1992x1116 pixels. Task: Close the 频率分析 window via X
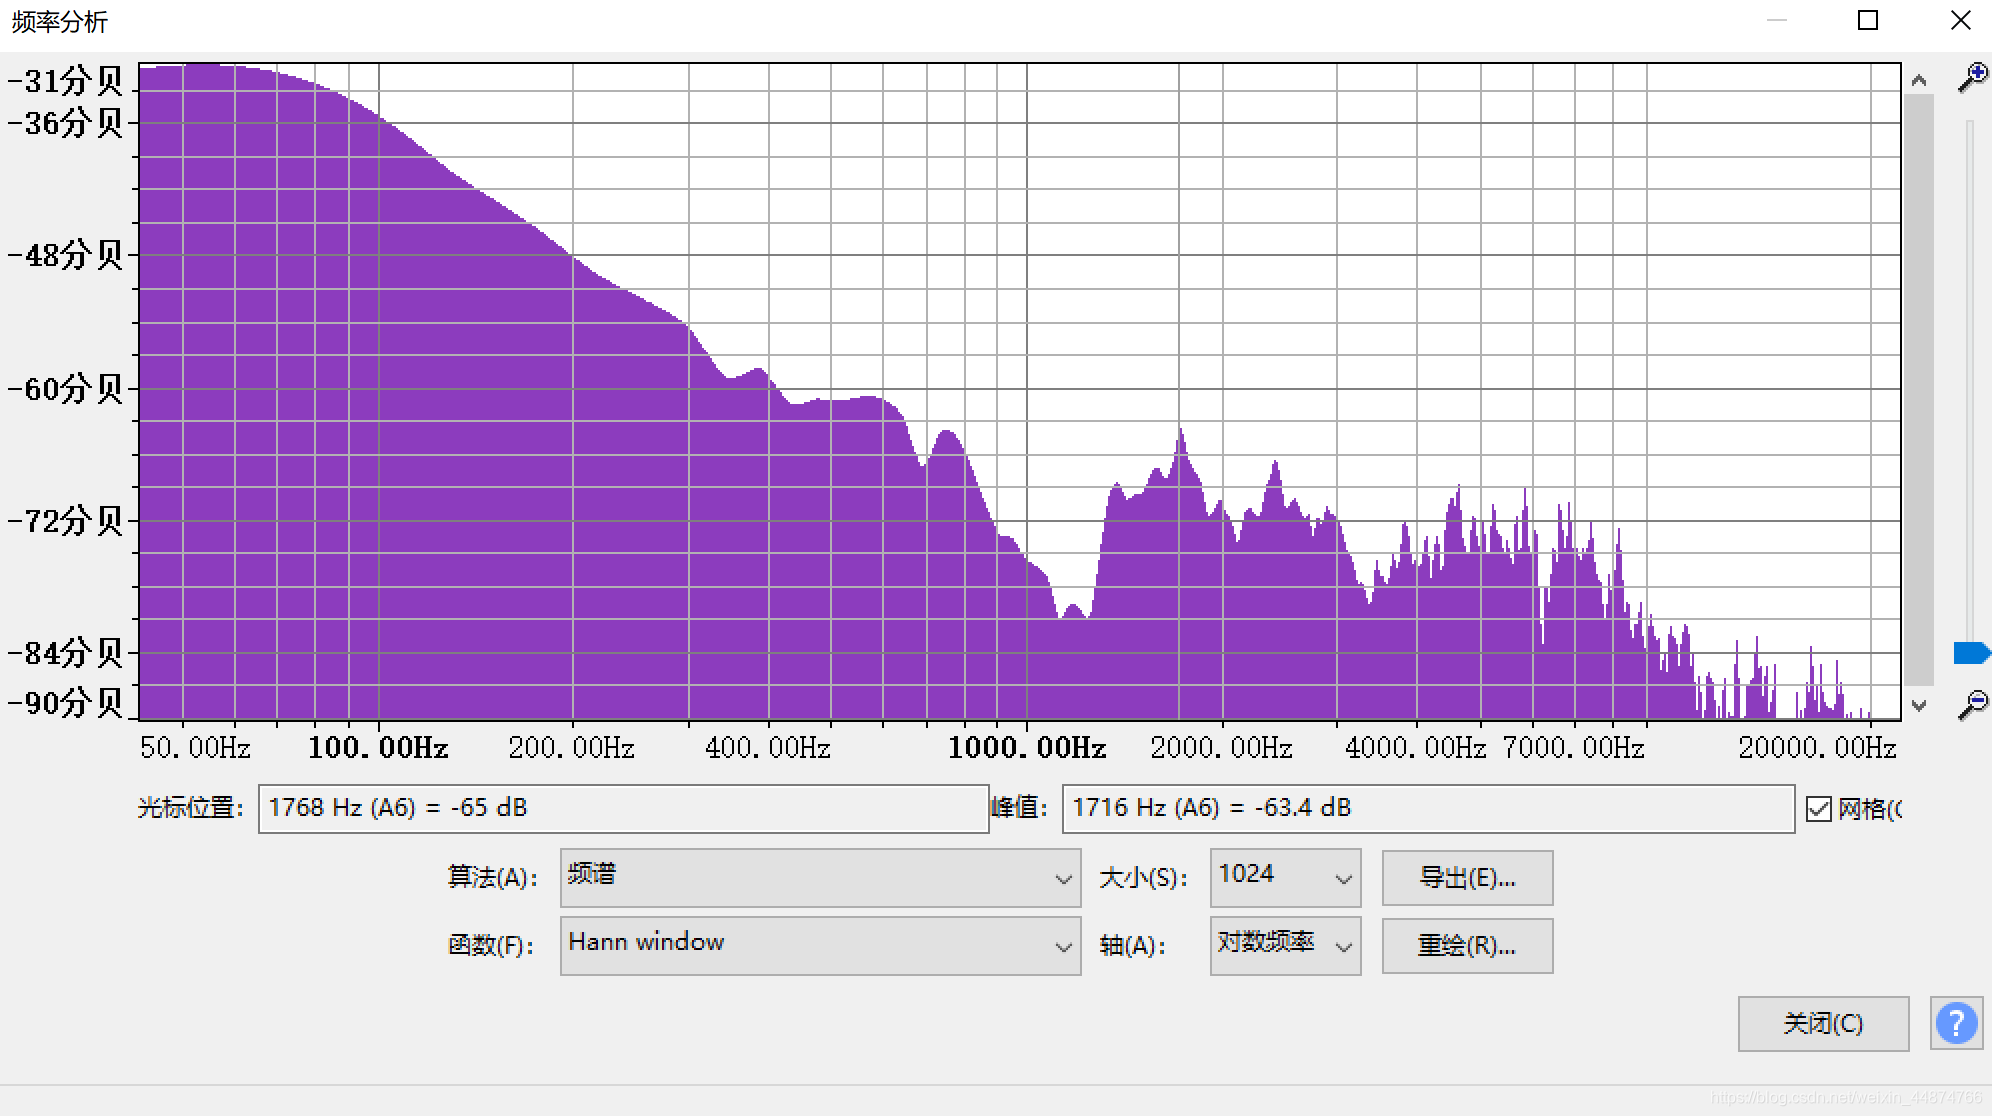click(x=1960, y=20)
